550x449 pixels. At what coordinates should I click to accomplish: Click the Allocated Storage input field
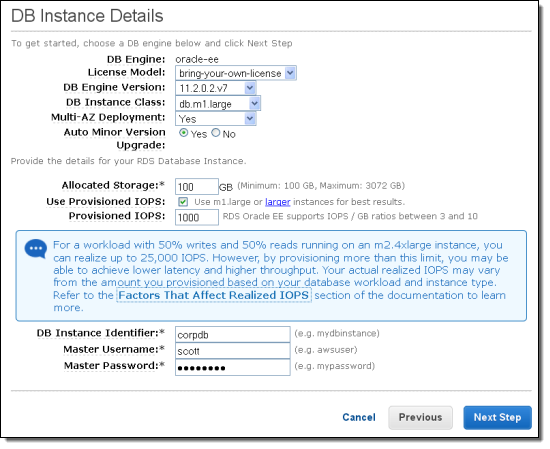tap(197, 187)
